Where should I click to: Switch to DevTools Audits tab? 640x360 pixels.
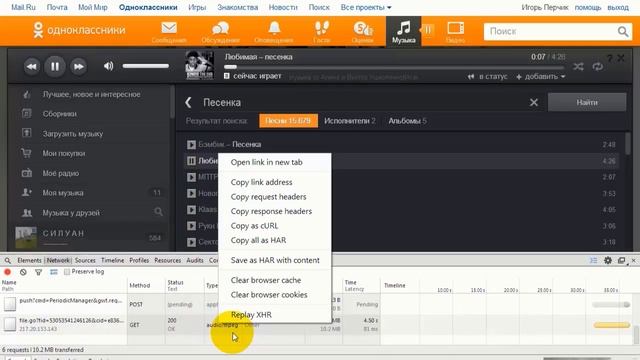coord(195,260)
